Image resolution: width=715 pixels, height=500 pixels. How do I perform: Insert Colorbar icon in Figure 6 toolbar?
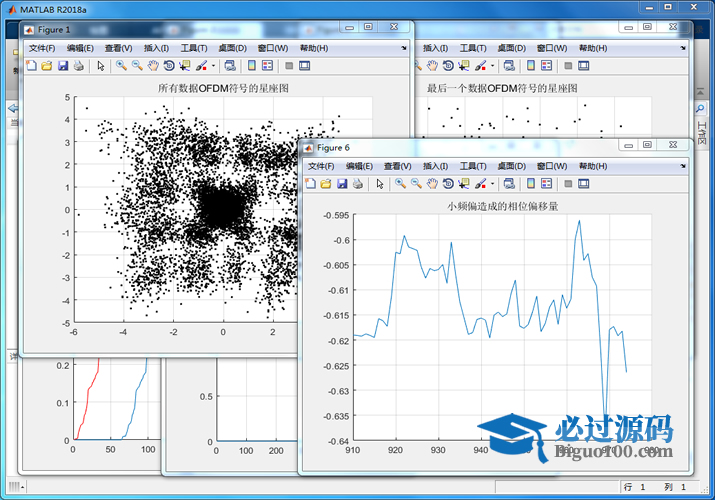tap(531, 184)
